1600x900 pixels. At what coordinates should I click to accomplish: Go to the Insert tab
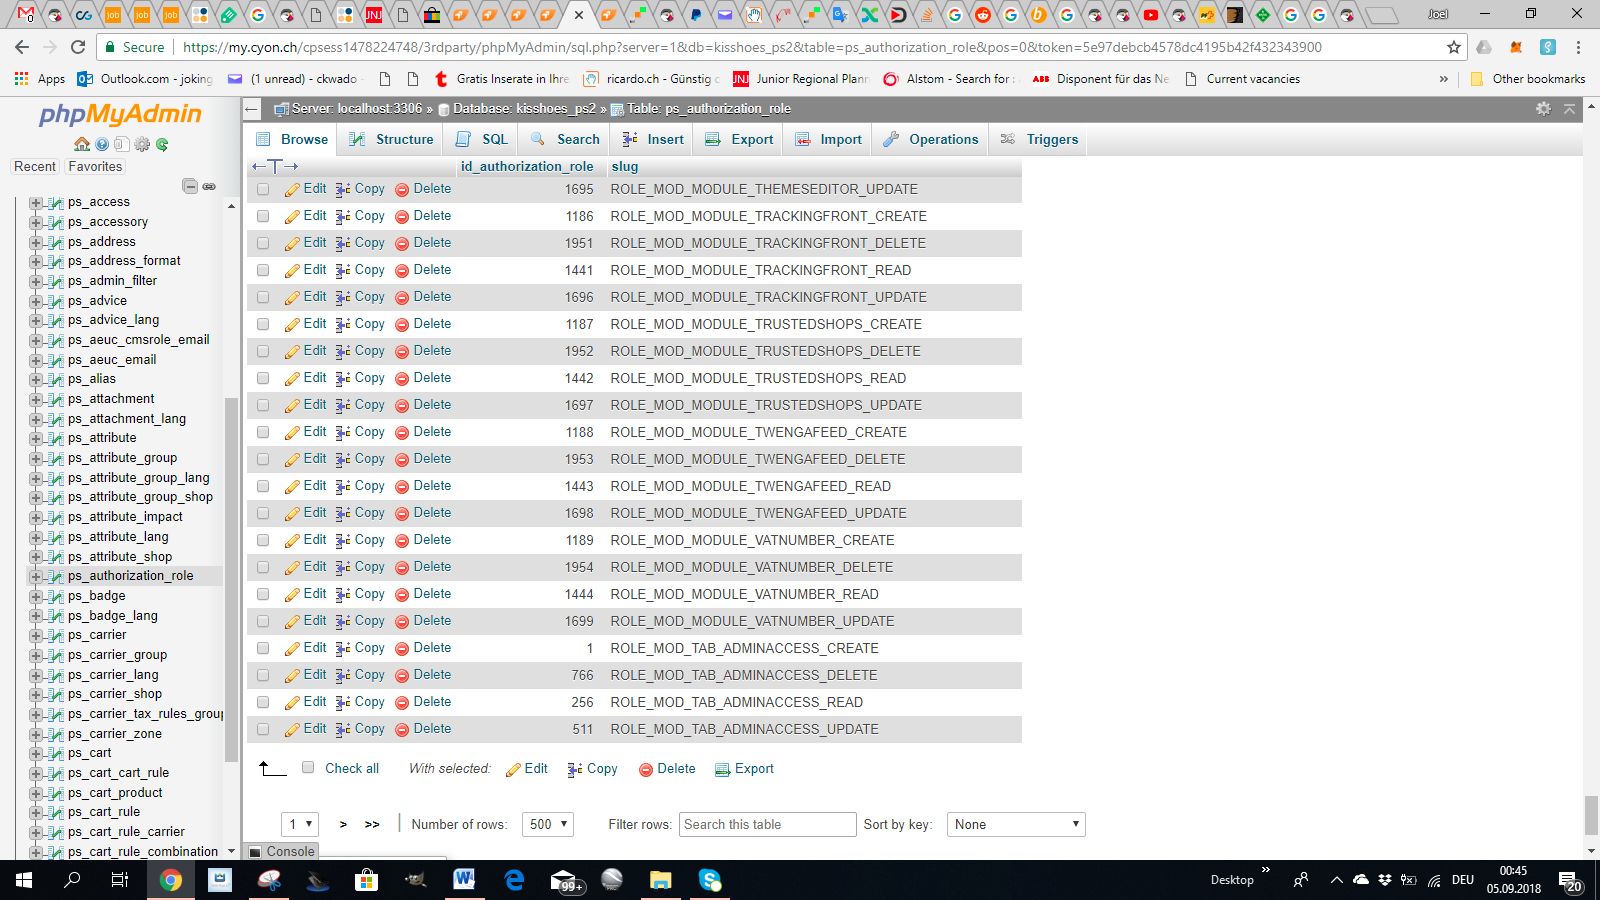point(653,139)
